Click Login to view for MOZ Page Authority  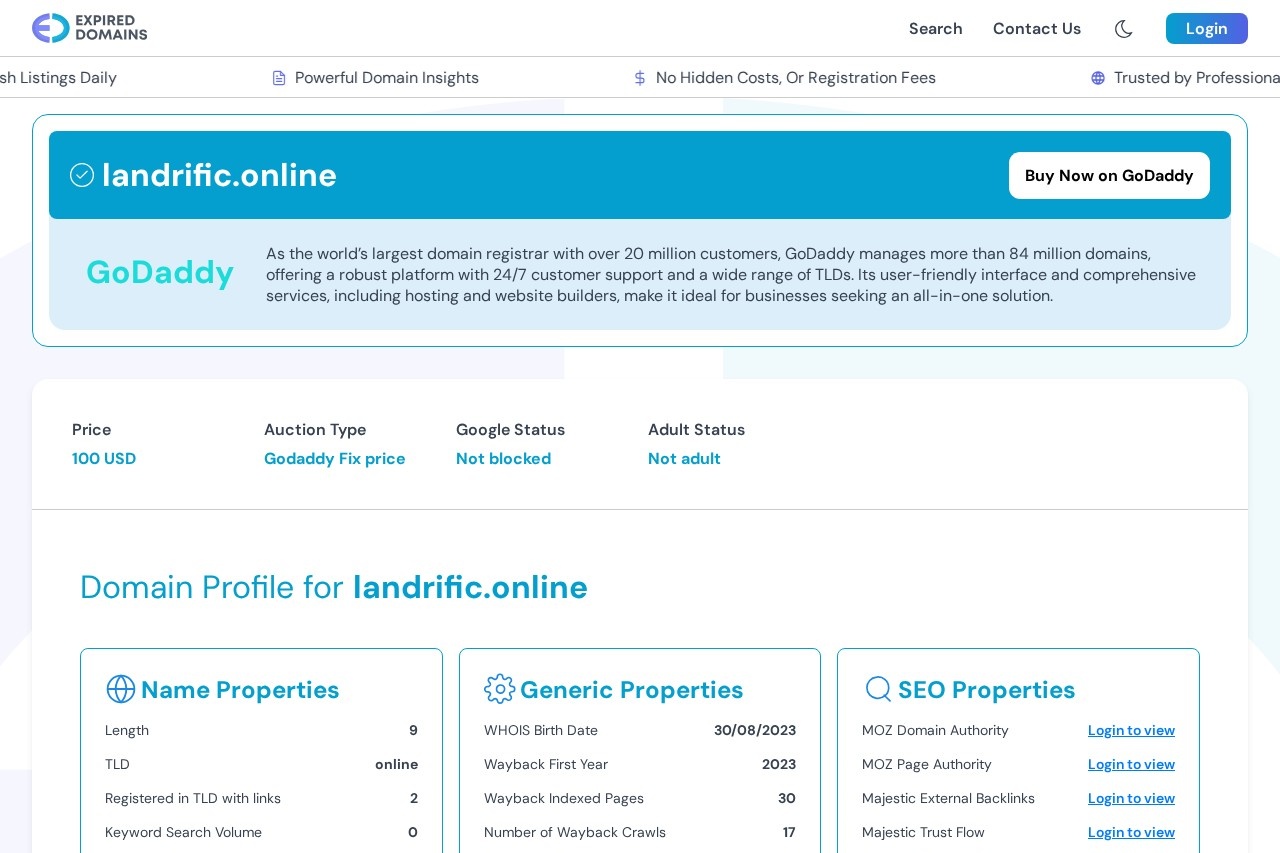1131,765
